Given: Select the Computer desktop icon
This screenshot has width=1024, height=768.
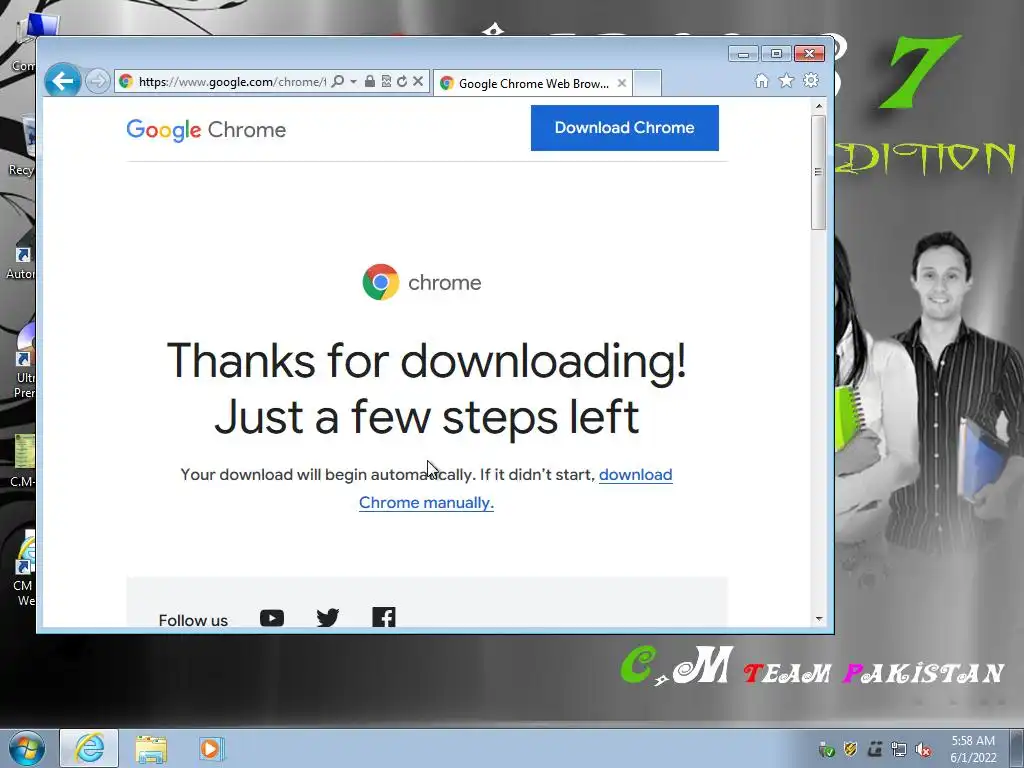Looking at the screenshot, I should click(26, 44).
